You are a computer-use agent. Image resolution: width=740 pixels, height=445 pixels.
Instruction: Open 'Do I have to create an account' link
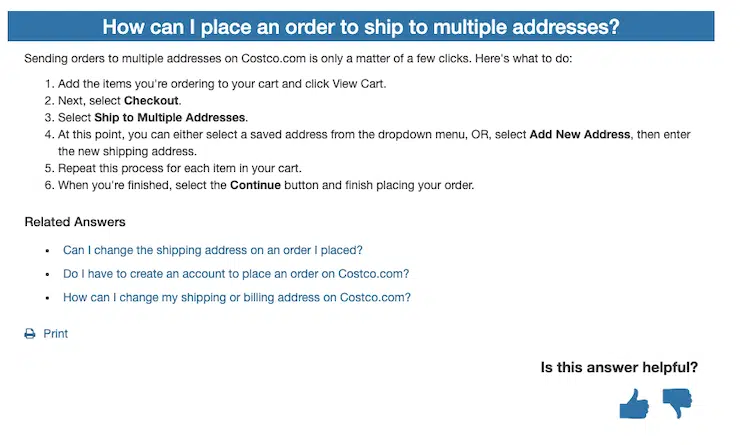pyautogui.click(x=236, y=273)
